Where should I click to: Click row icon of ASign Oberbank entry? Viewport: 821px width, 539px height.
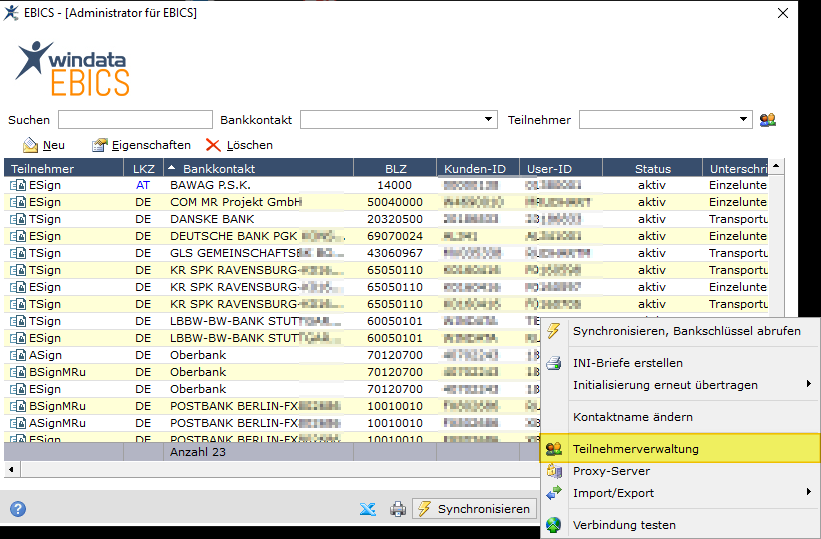18,355
